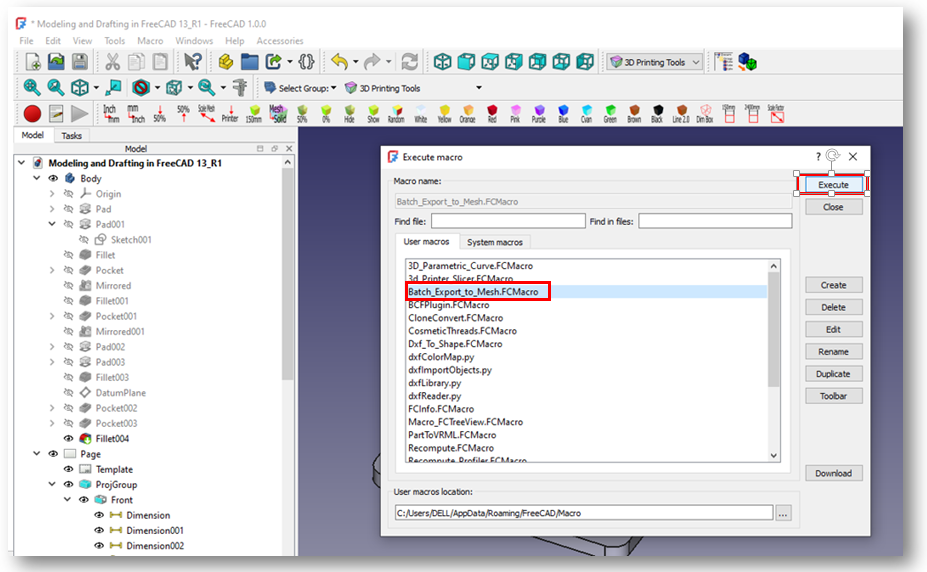Screen dimensions: 927x572
Task: Click the Cut scissors icon
Action: [x=114, y=62]
